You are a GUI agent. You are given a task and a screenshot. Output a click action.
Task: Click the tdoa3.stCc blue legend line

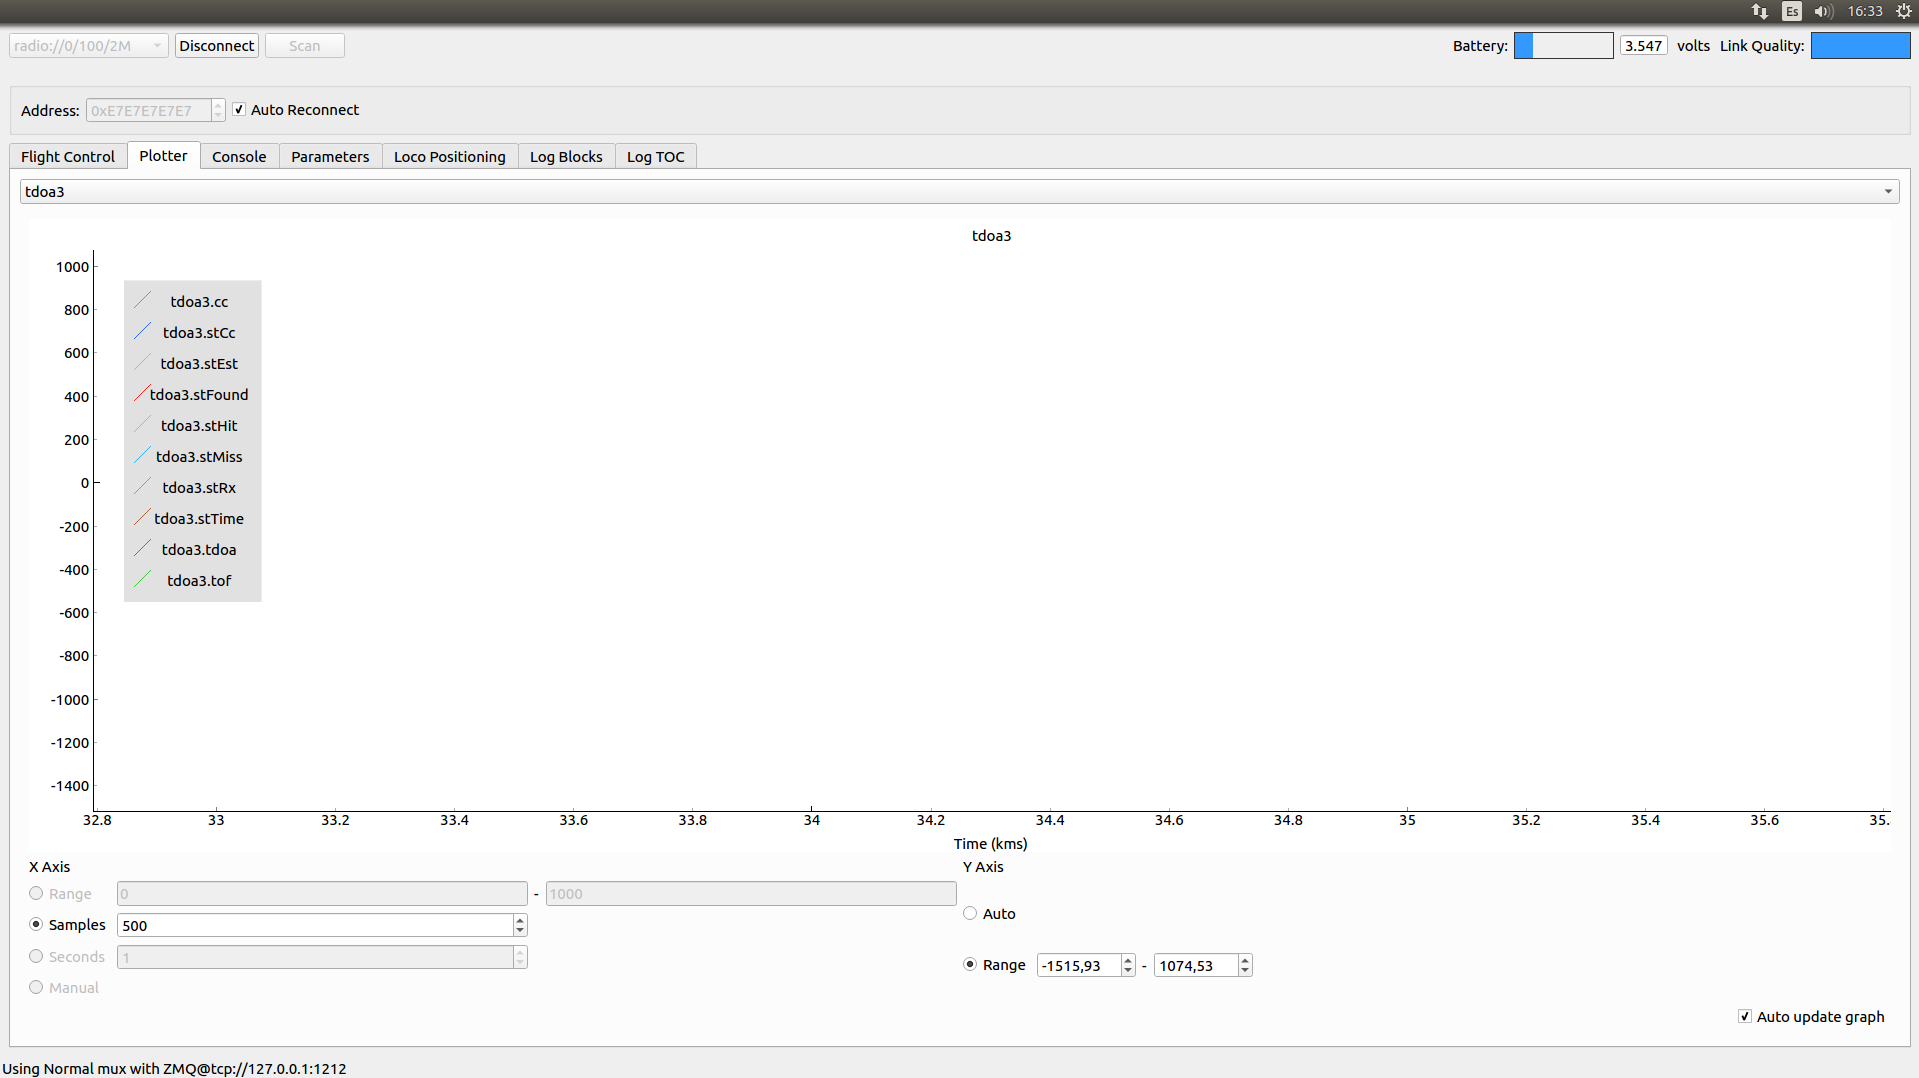pyautogui.click(x=142, y=332)
